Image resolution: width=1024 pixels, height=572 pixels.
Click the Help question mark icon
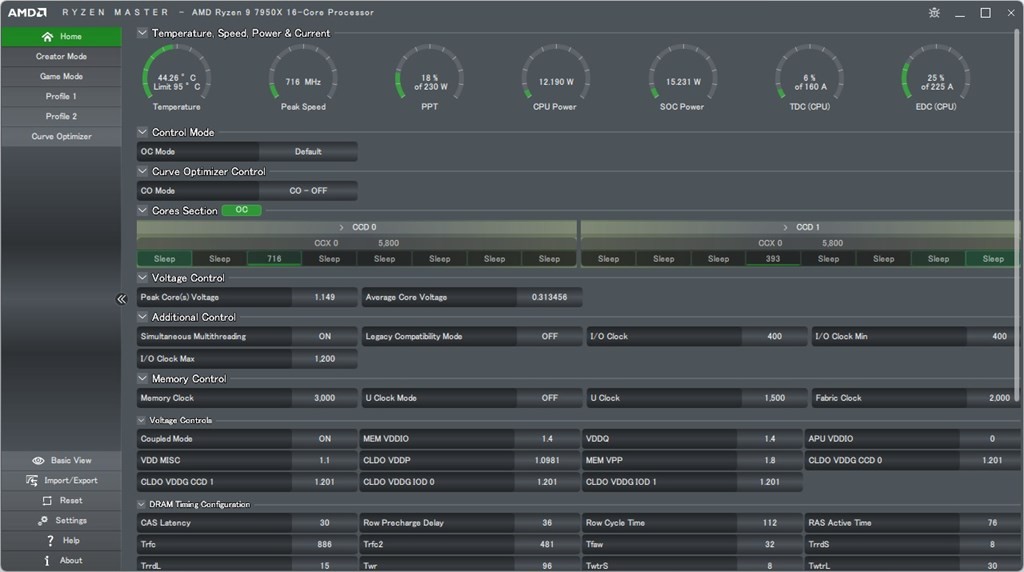pyautogui.click(x=50, y=541)
